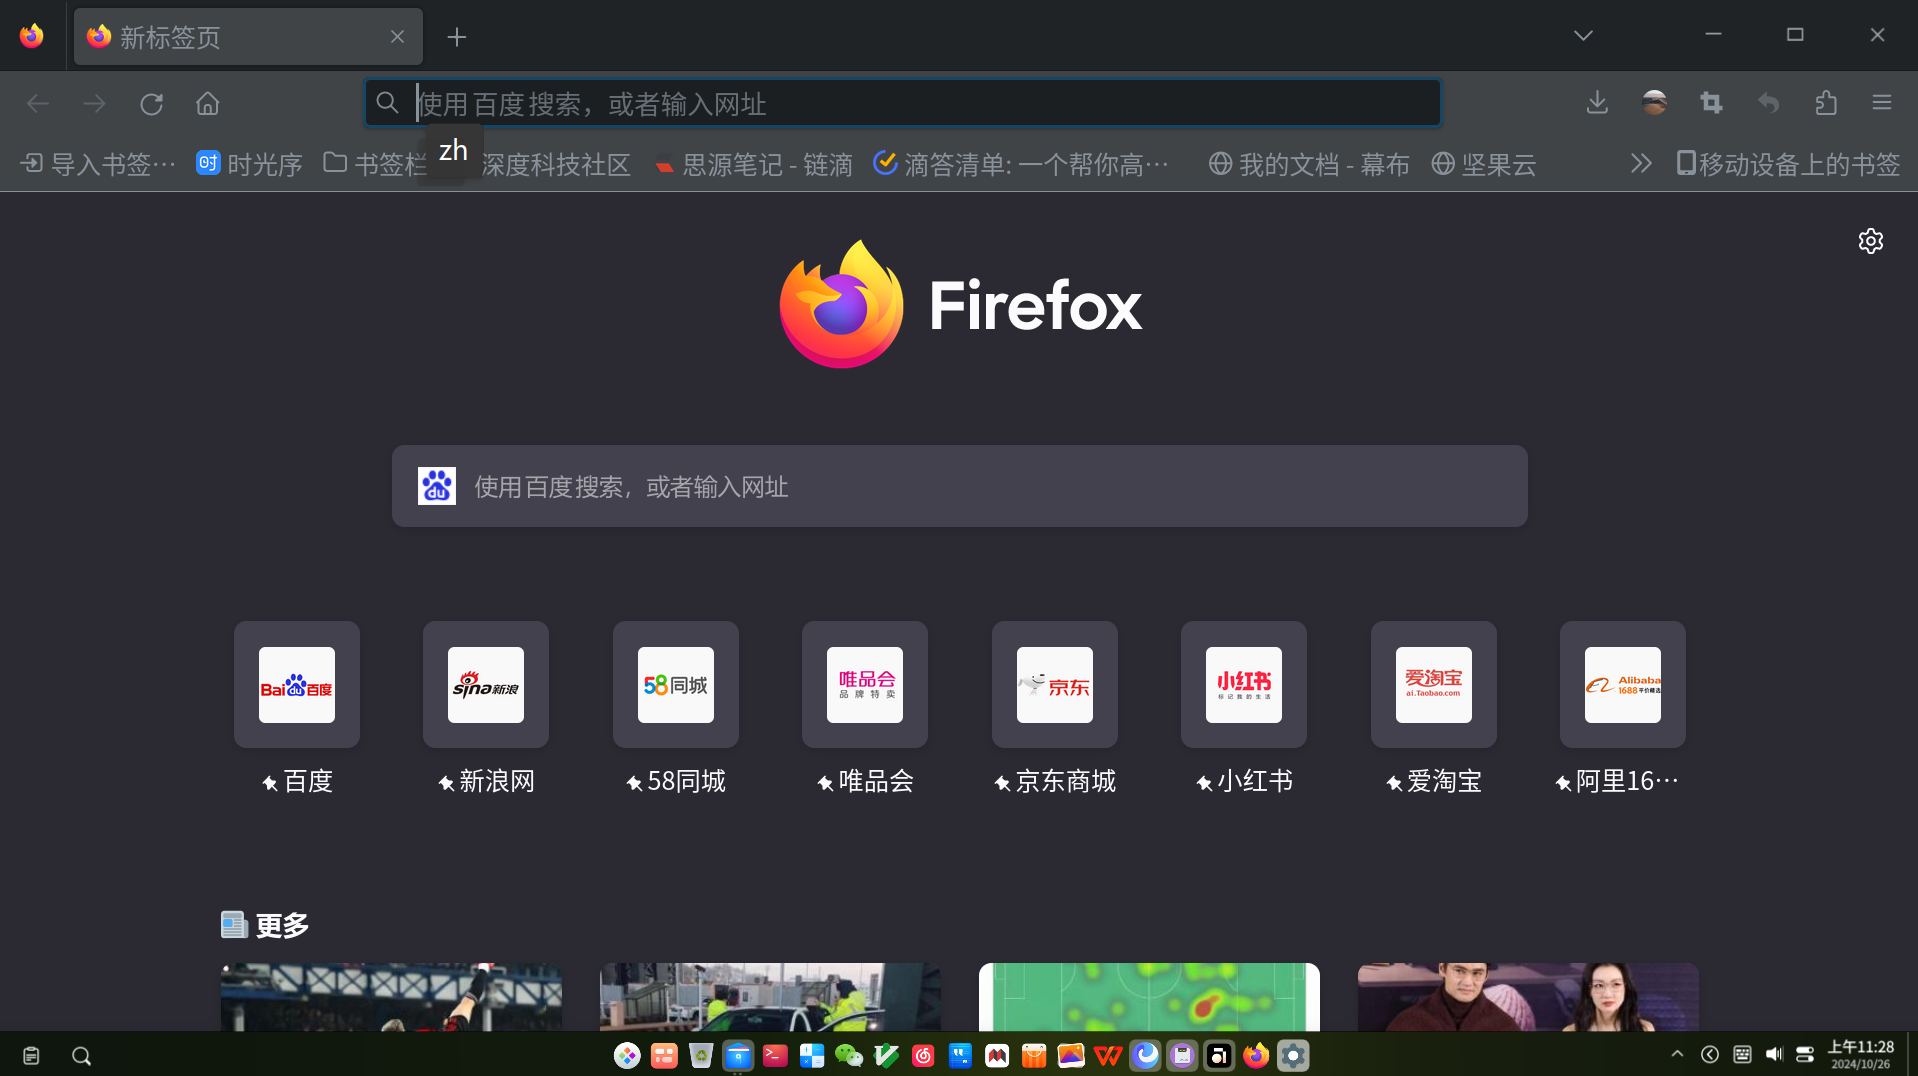Close the 新标签页 tab
This screenshot has width=1918, height=1076.
coord(397,37)
